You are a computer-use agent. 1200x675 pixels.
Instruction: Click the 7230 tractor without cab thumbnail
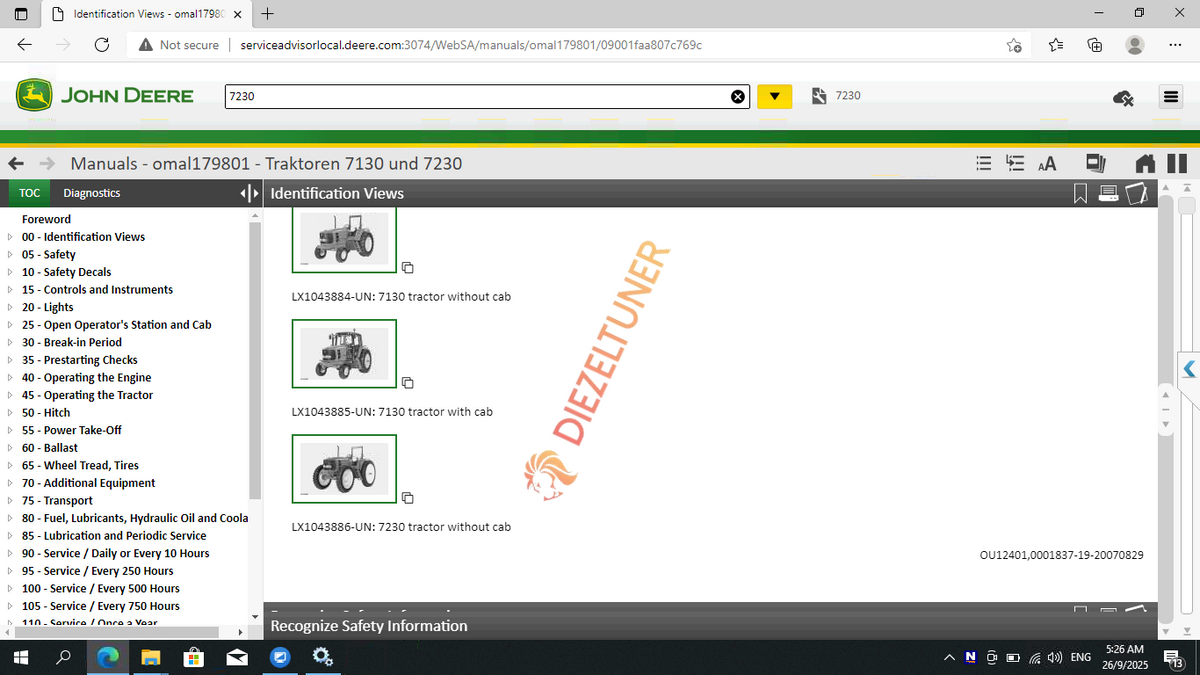344,469
